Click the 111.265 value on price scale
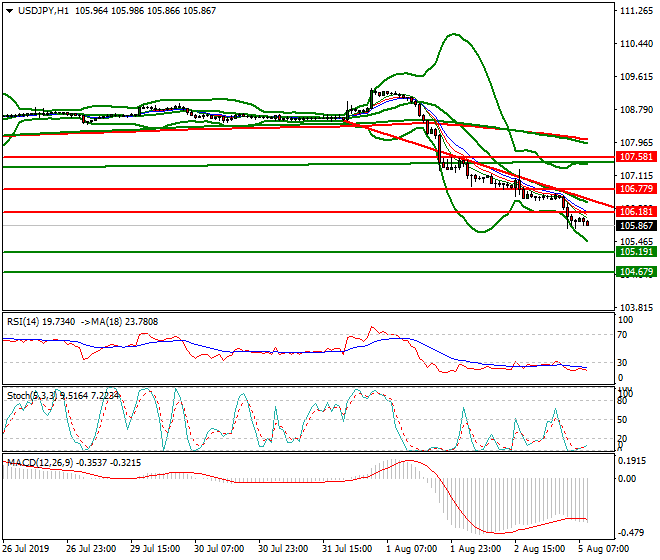660x560 pixels. (636, 12)
